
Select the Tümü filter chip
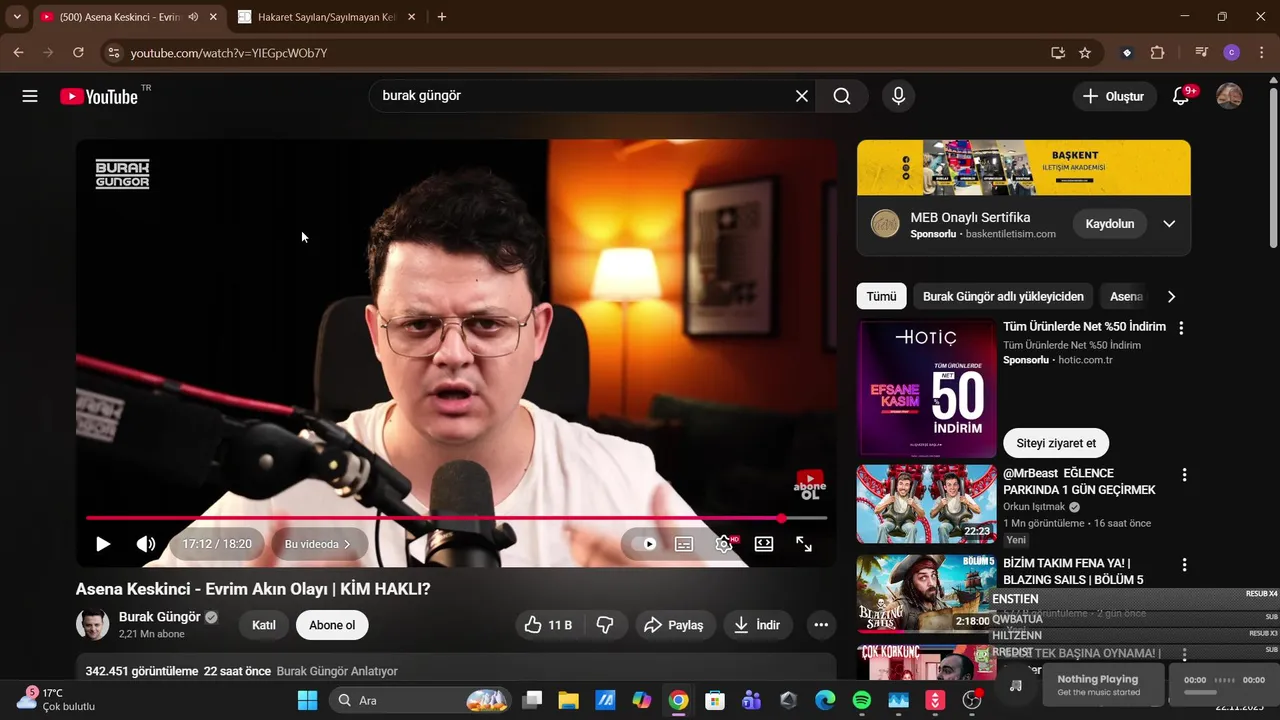pyautogui.click(x=881, y=296)
